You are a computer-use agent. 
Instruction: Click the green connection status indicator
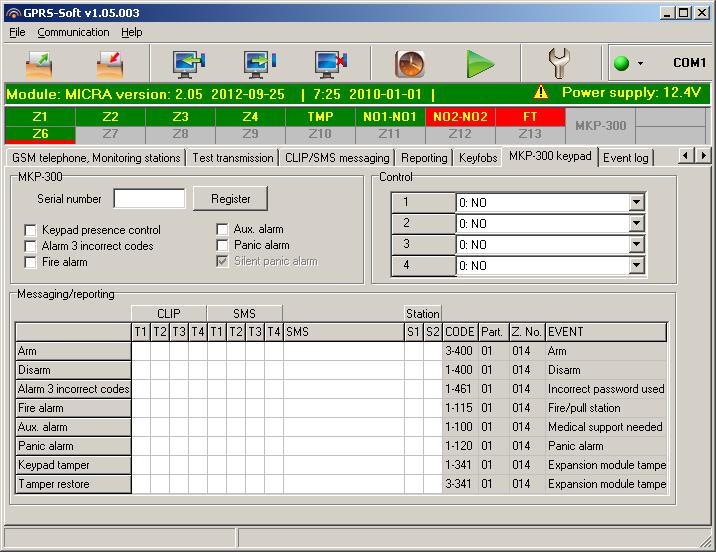(x=621, y=63)
